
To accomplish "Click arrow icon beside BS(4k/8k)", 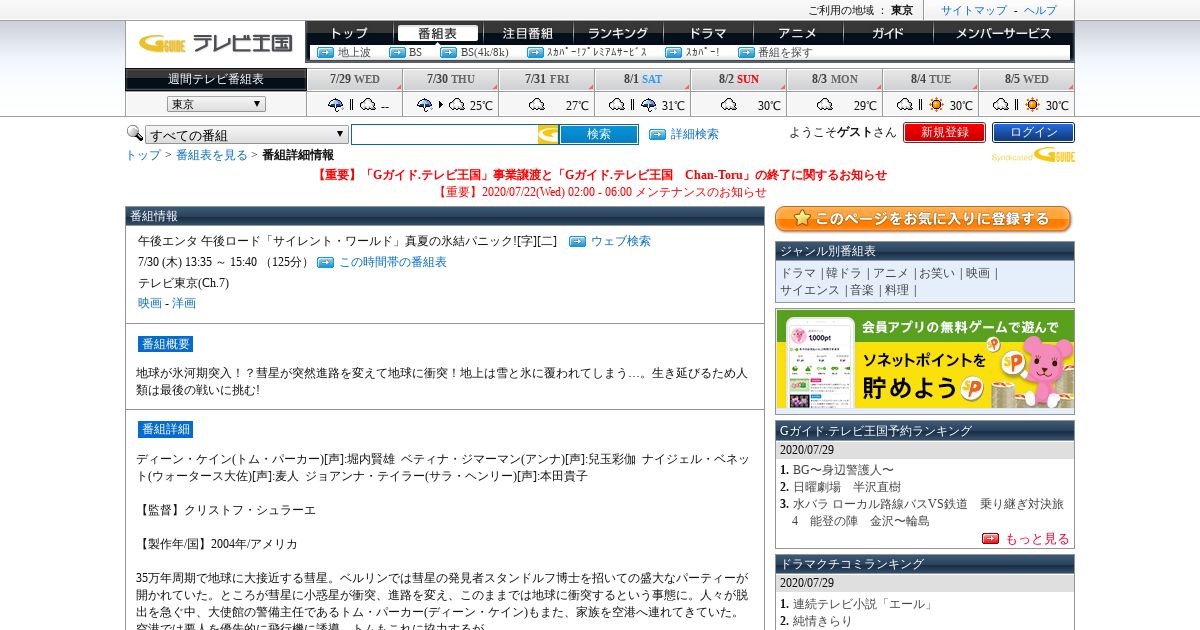I will 448,52.
